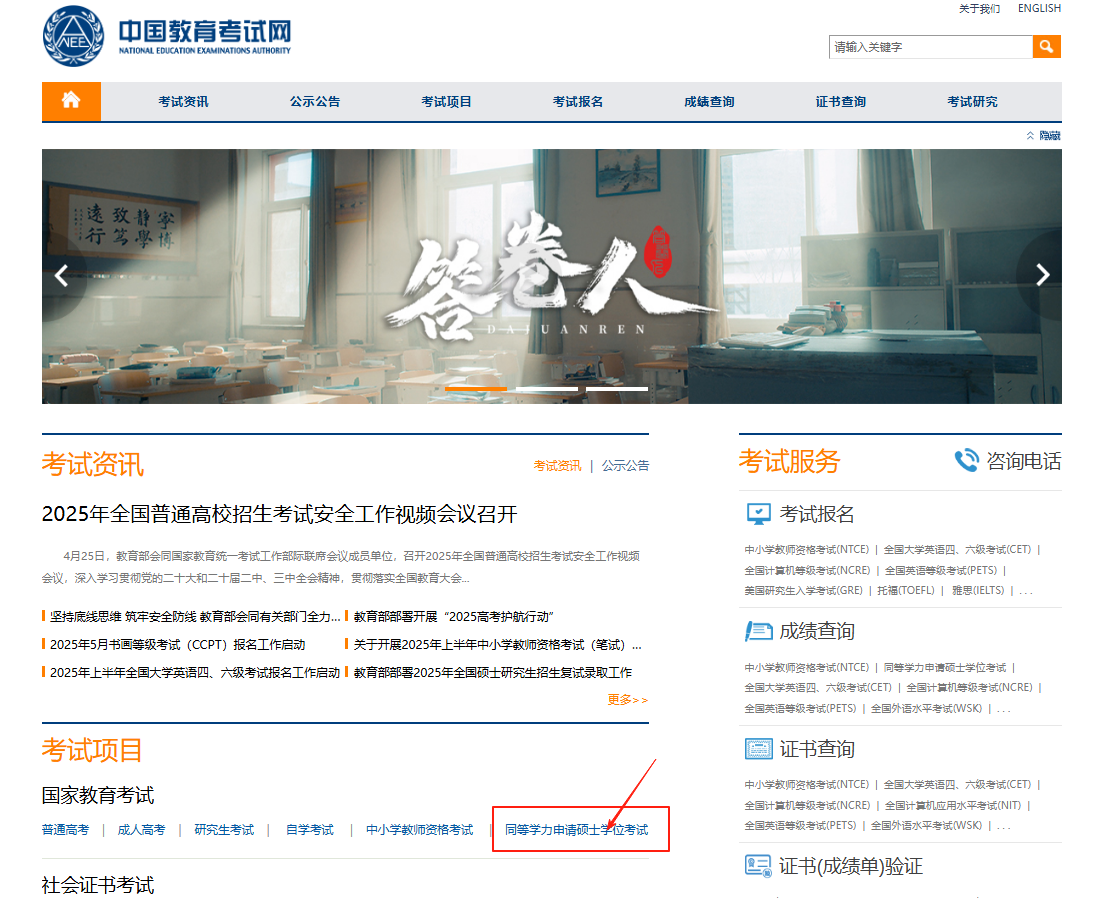This screenshot has height=898, width=1094.
Task: Click the 成绩查询 document icon
Action: pyautogui.click(x=758, y=631)
